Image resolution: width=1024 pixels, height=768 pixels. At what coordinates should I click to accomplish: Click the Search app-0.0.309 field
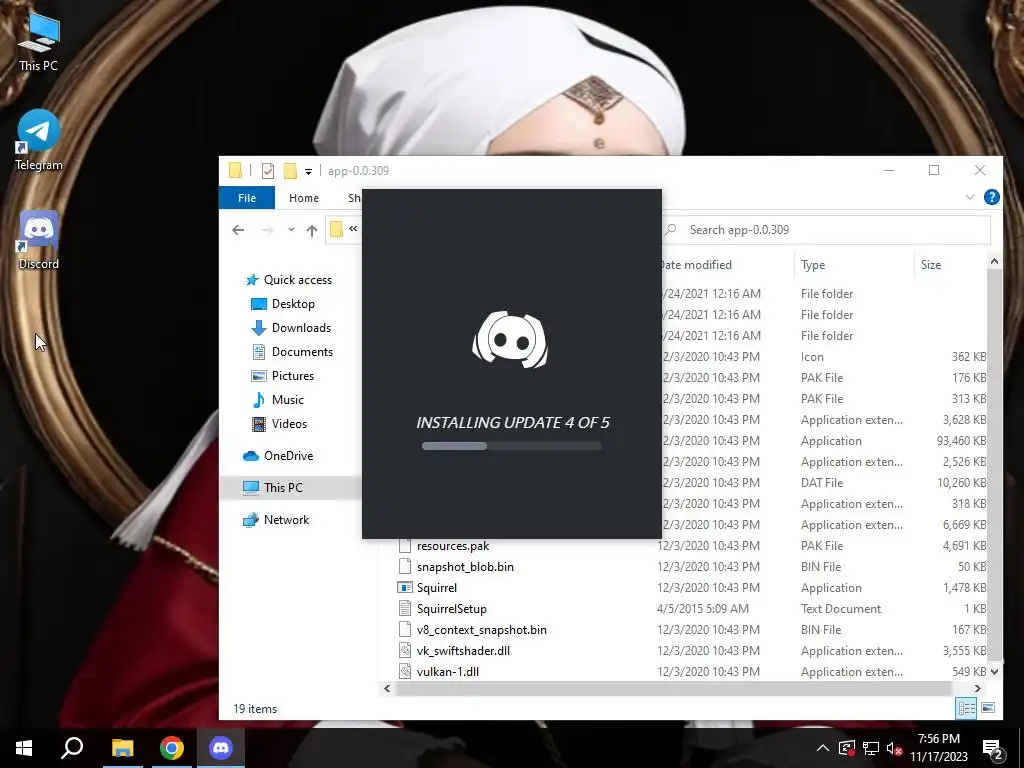pos(826,230)
